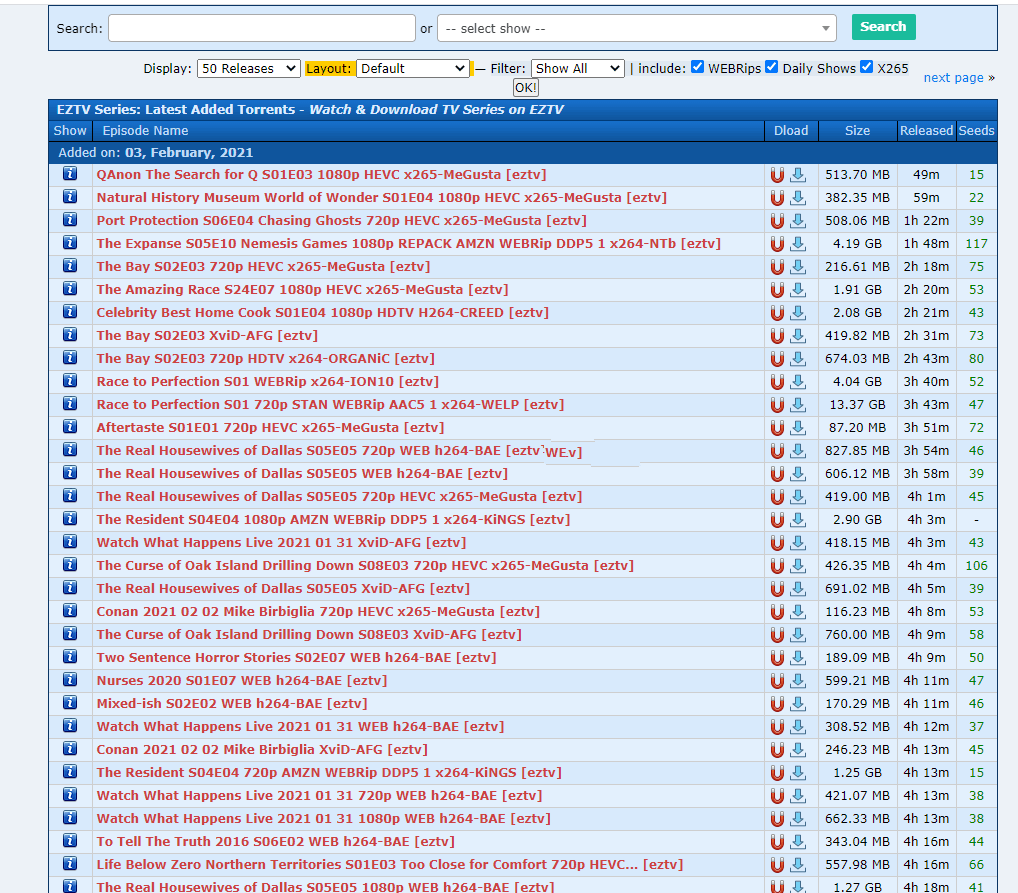The height and width of the screenshot is (893, 1018).
Task: Download torrent for Aftertaste S01E01 720p HEVC
Action: coord(798,428)
